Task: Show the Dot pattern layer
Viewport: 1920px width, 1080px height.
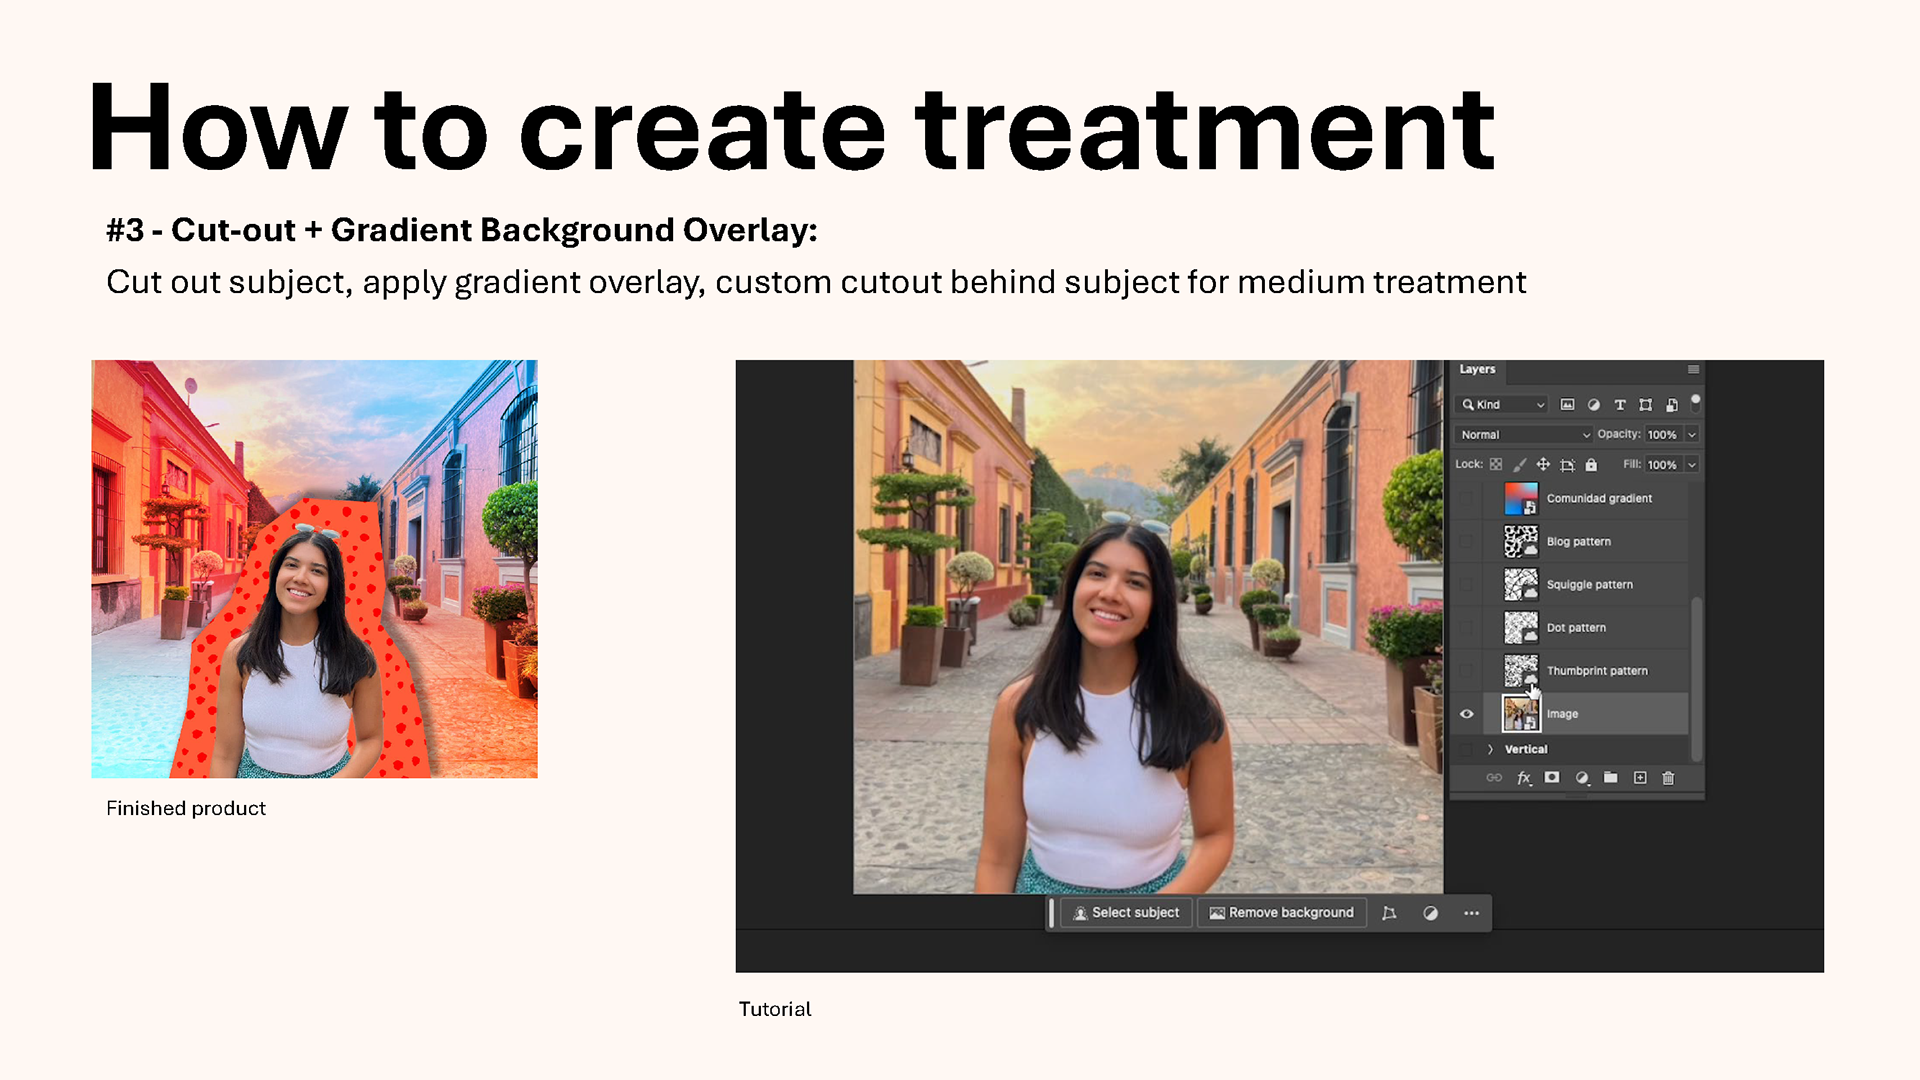Action: tap(1467, 627)
